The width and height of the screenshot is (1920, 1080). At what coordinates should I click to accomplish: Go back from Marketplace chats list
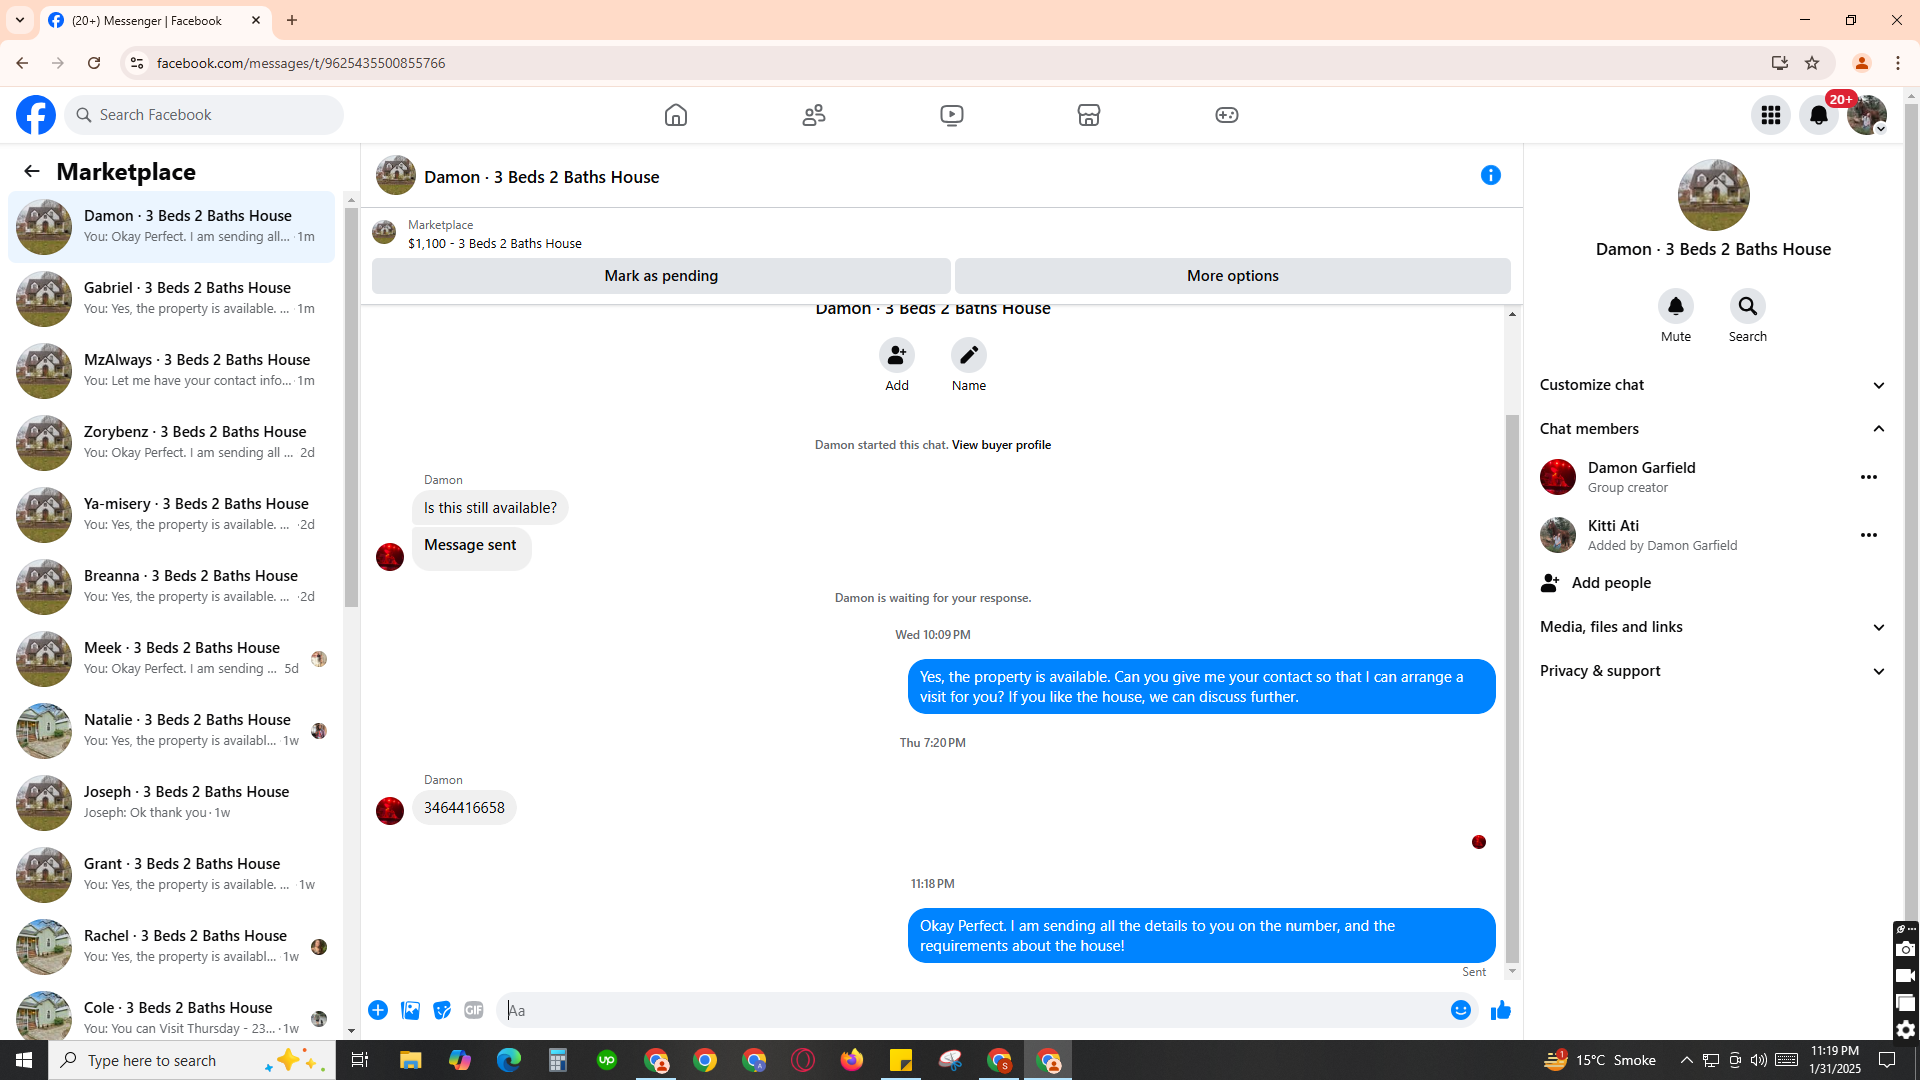click(32, 171)
